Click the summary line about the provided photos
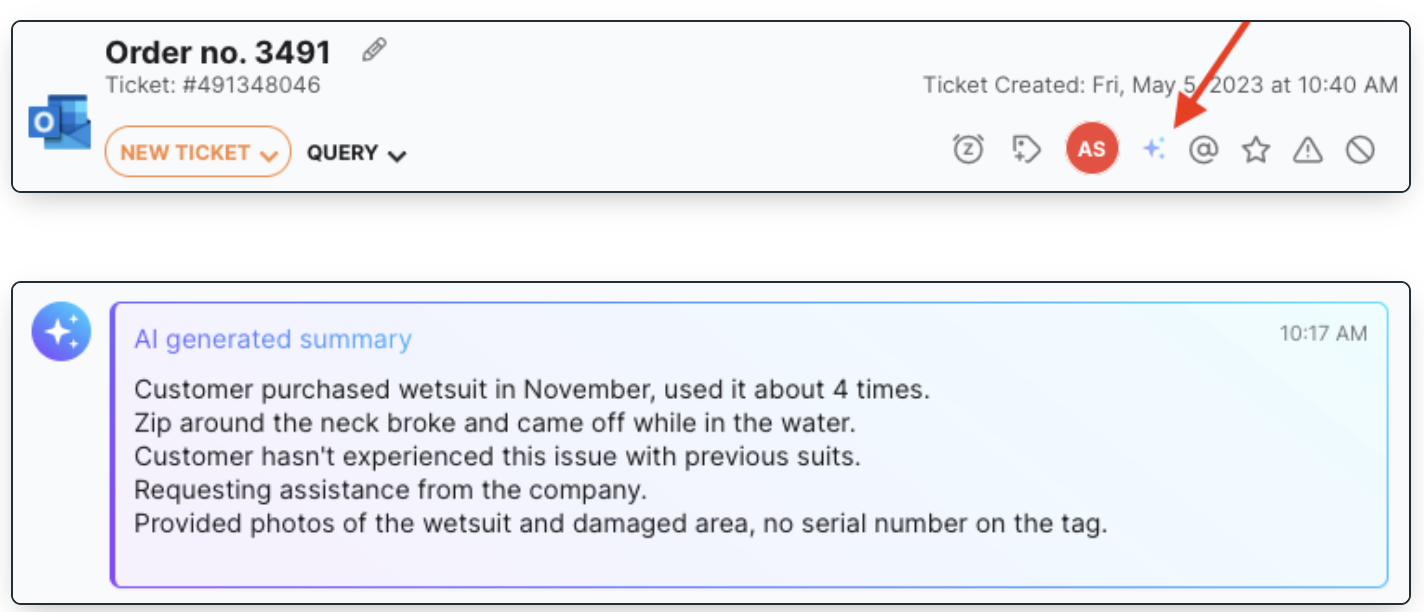The image size is (1424, 612). pyautogui.click(x=621, y=524)
